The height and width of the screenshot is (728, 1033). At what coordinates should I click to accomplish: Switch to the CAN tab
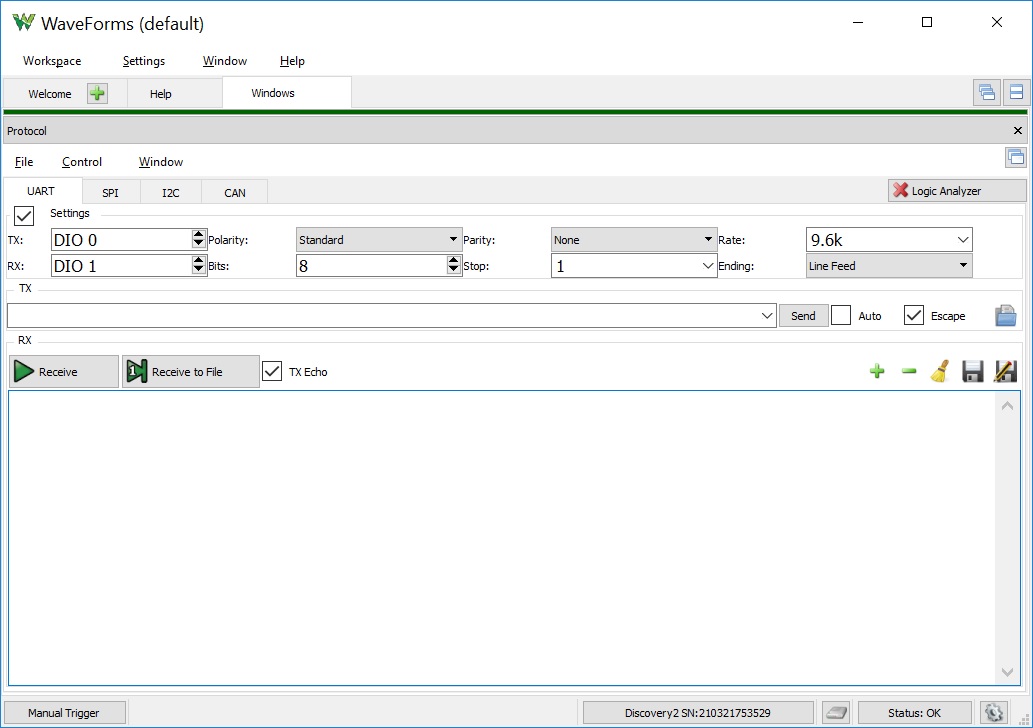[235, 192]
